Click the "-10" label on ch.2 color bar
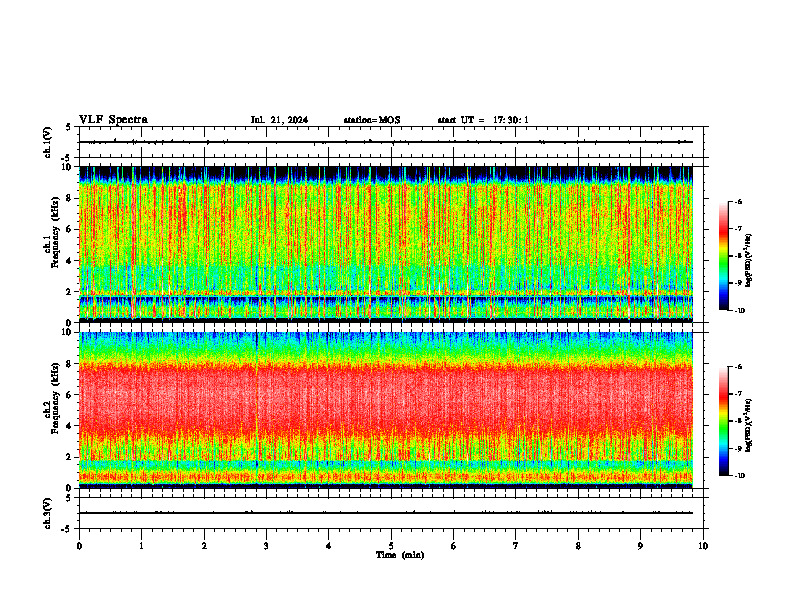This screenshot has height=612, width=792. point(739,476)
